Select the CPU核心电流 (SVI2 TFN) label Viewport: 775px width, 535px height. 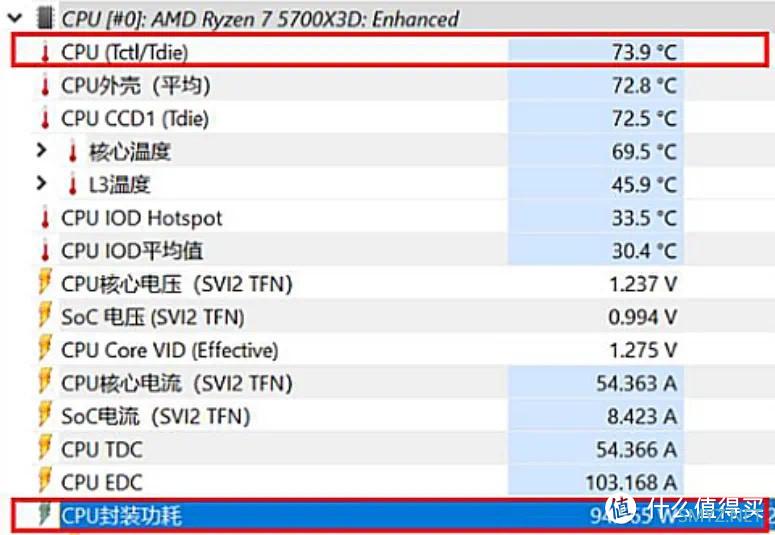(x=177, y=384)
